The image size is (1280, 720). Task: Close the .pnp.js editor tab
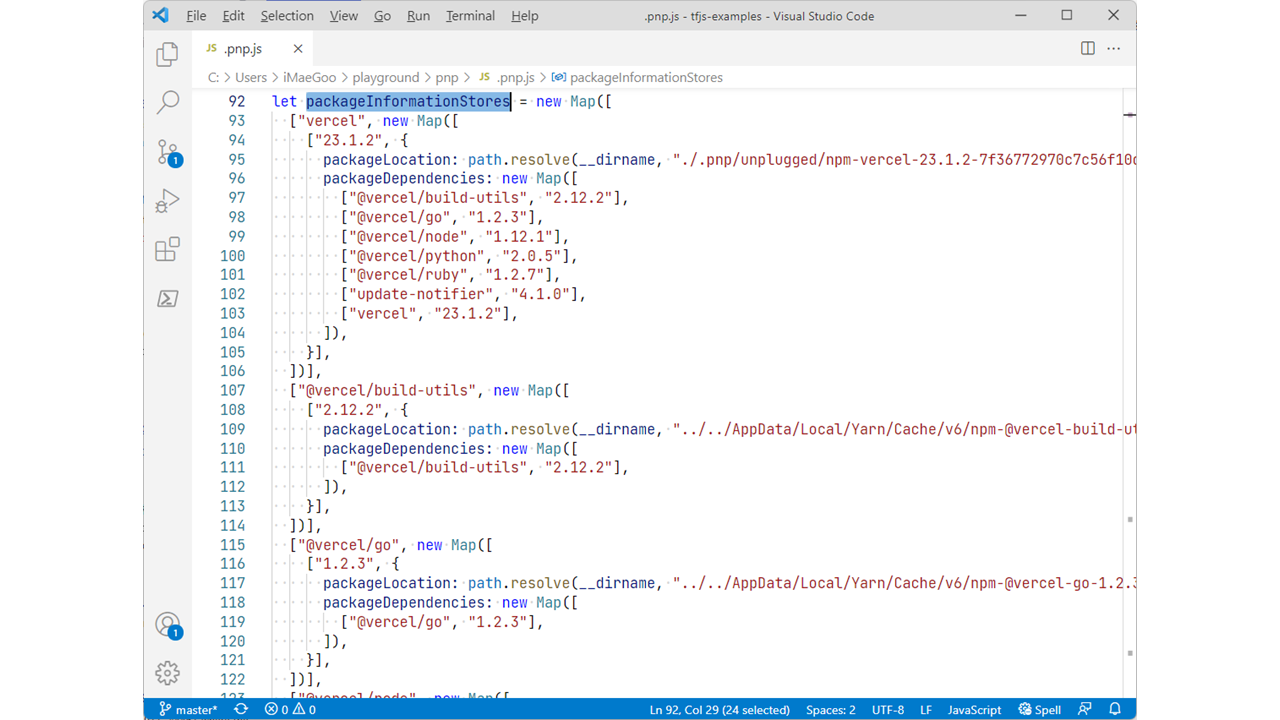tap(298, 49)
